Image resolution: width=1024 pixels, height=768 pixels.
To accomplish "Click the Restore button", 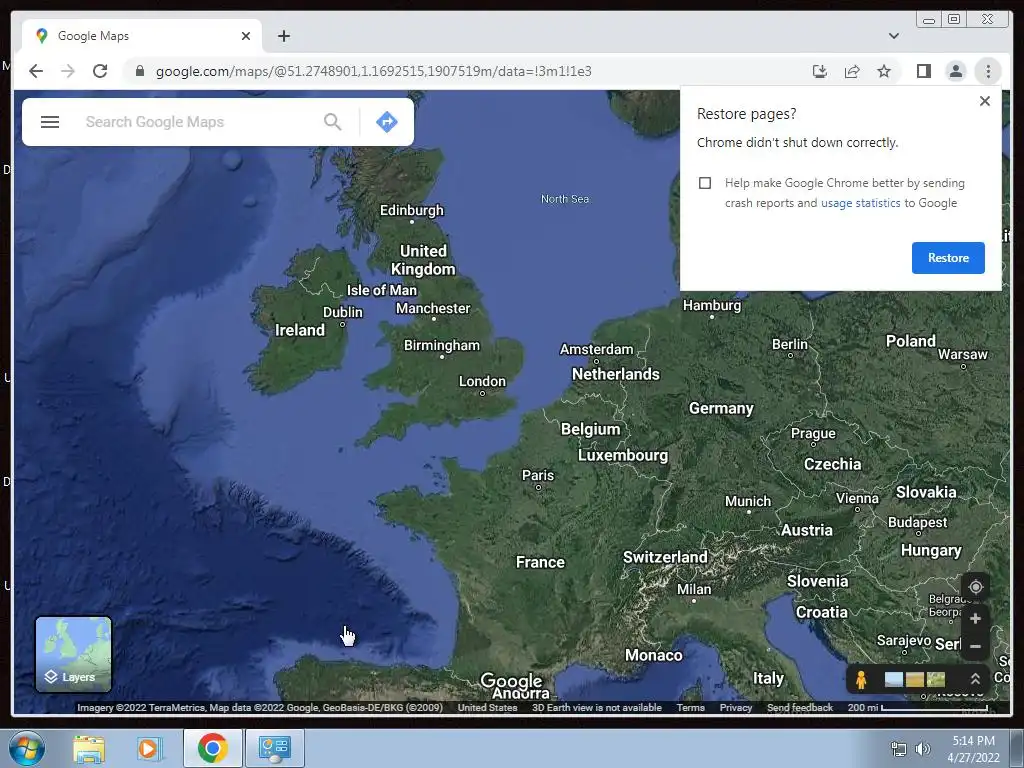I will pos(948,258).
